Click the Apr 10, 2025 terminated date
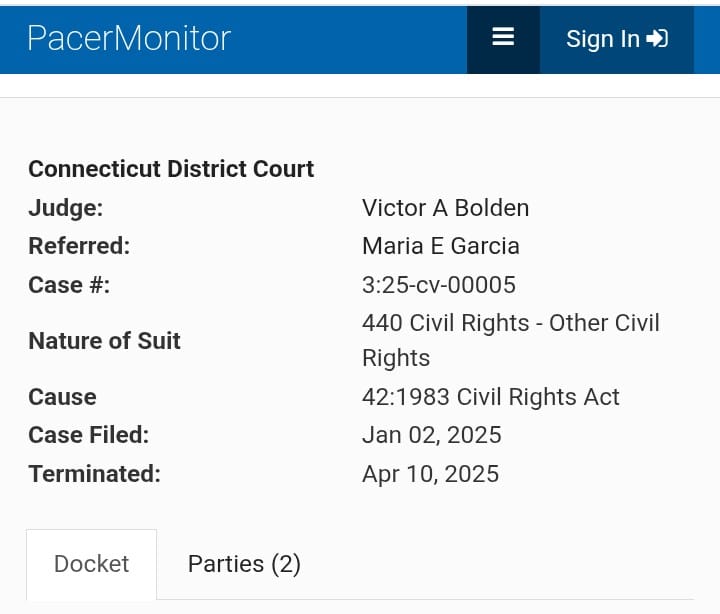The height and width of the screenshot is (614, 720). [x=430, y=474]
